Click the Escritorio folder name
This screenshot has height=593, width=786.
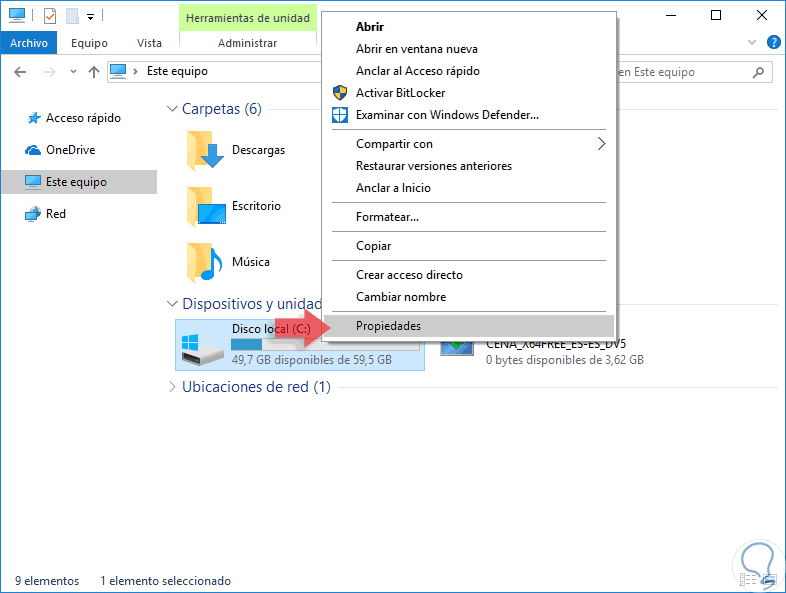coord(256,206)
